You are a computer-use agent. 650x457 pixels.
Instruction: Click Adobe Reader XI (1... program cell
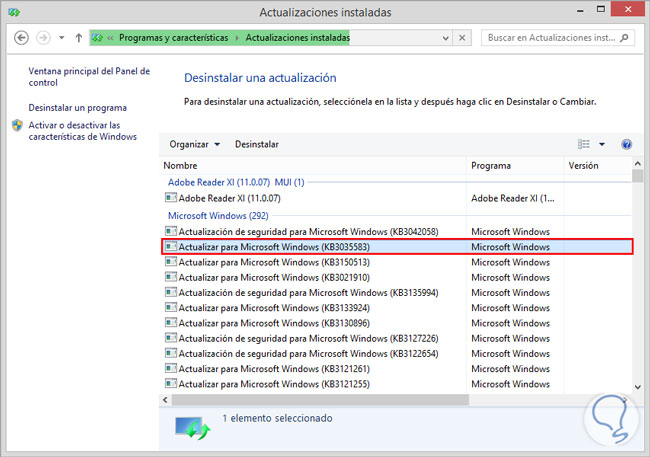point(512,198)
